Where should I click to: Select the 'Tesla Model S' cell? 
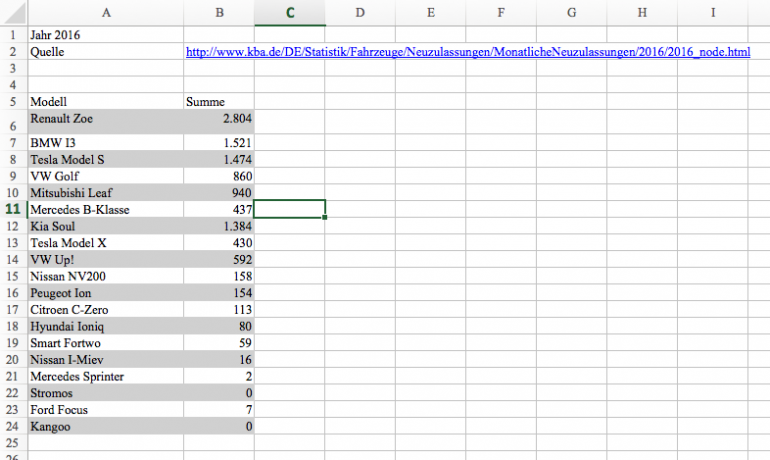coord(106,160)
